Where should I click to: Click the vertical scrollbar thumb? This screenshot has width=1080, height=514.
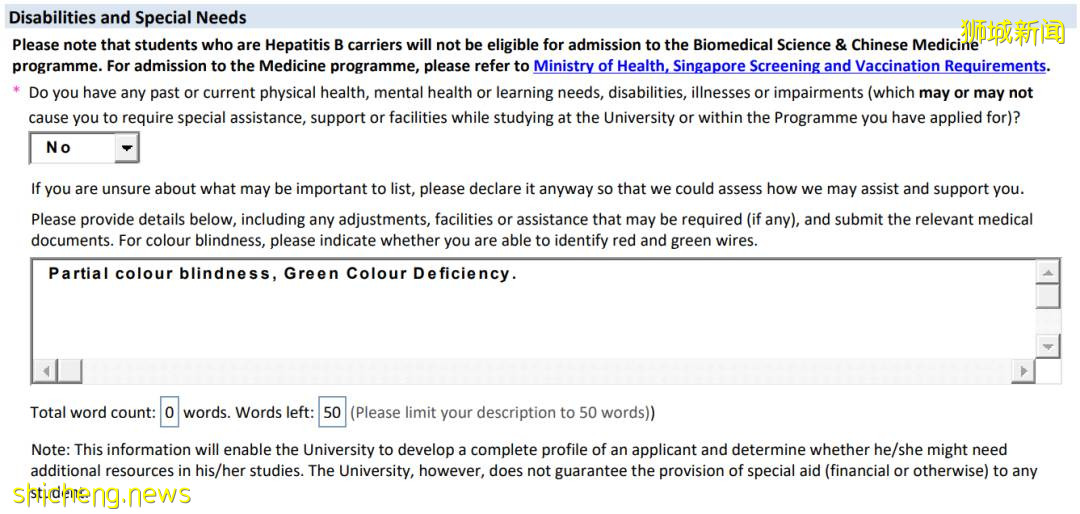point(1047,297)
